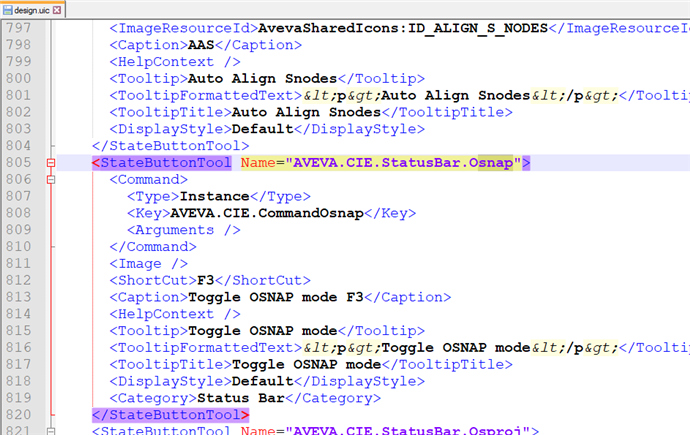This screenshot has height=435, width=690.
Task: Click the AVEVA.CIE.StatusBar.Osnap name value
Action: [x=403, y=163]
